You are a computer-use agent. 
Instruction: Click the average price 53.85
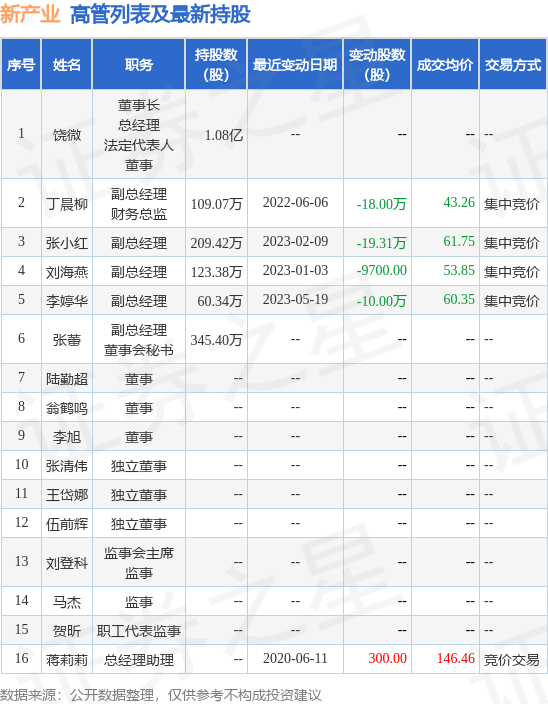tap(459, 270)
